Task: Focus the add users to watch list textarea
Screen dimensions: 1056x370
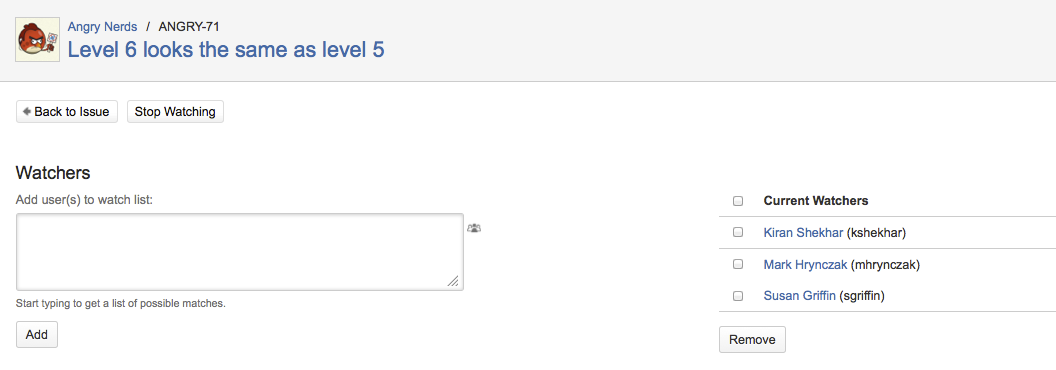Action: point(240,252)
